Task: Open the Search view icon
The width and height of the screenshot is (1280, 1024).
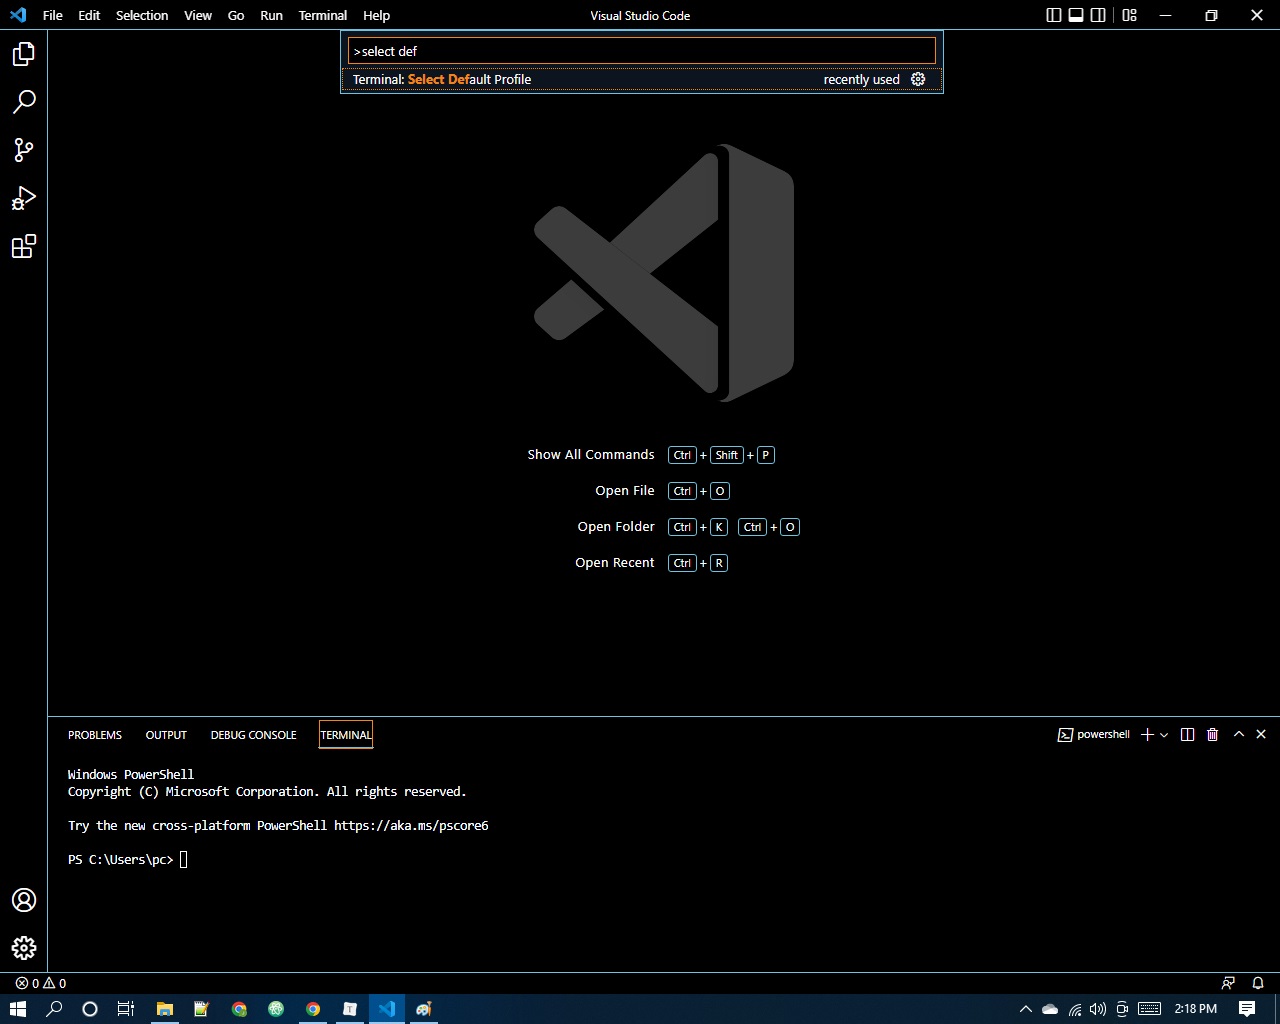Action: coord(24,102)
